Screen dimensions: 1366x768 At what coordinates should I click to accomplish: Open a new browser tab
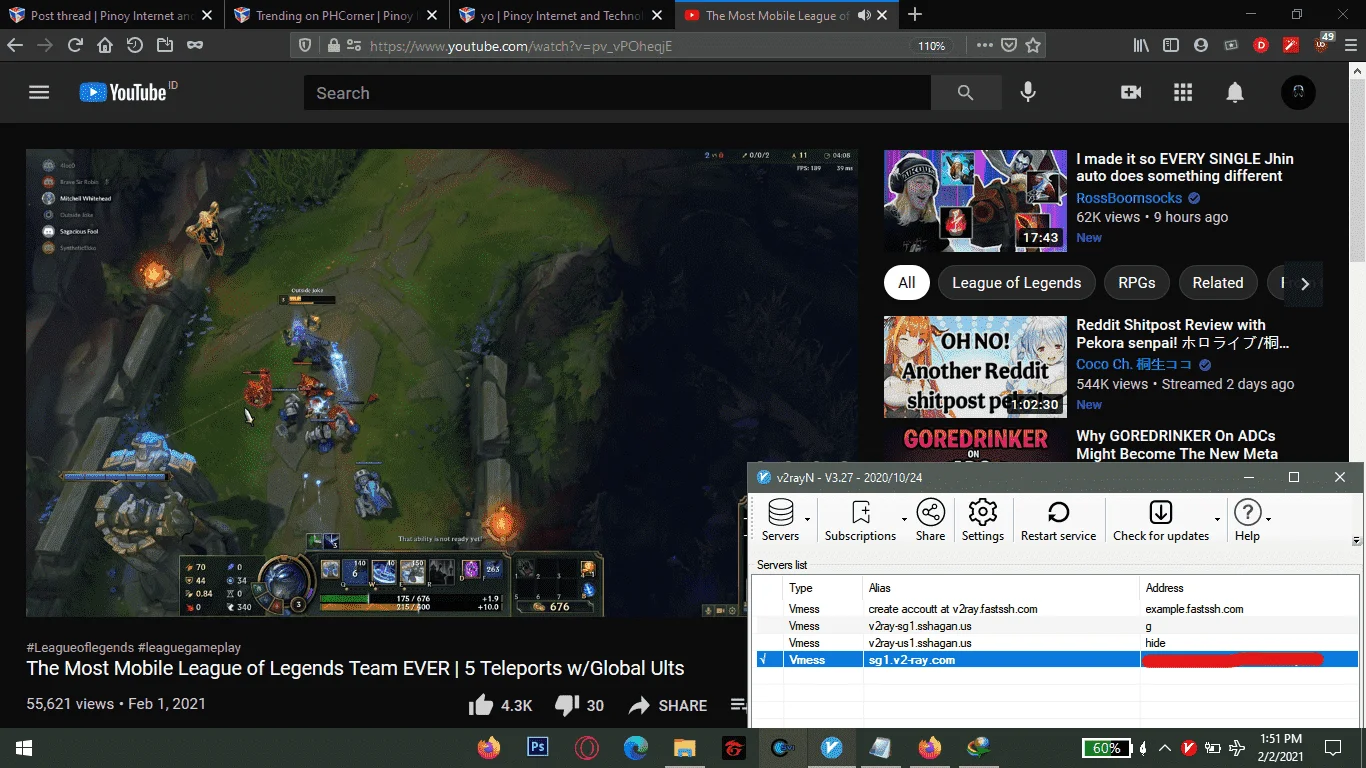tap(915, 15)
